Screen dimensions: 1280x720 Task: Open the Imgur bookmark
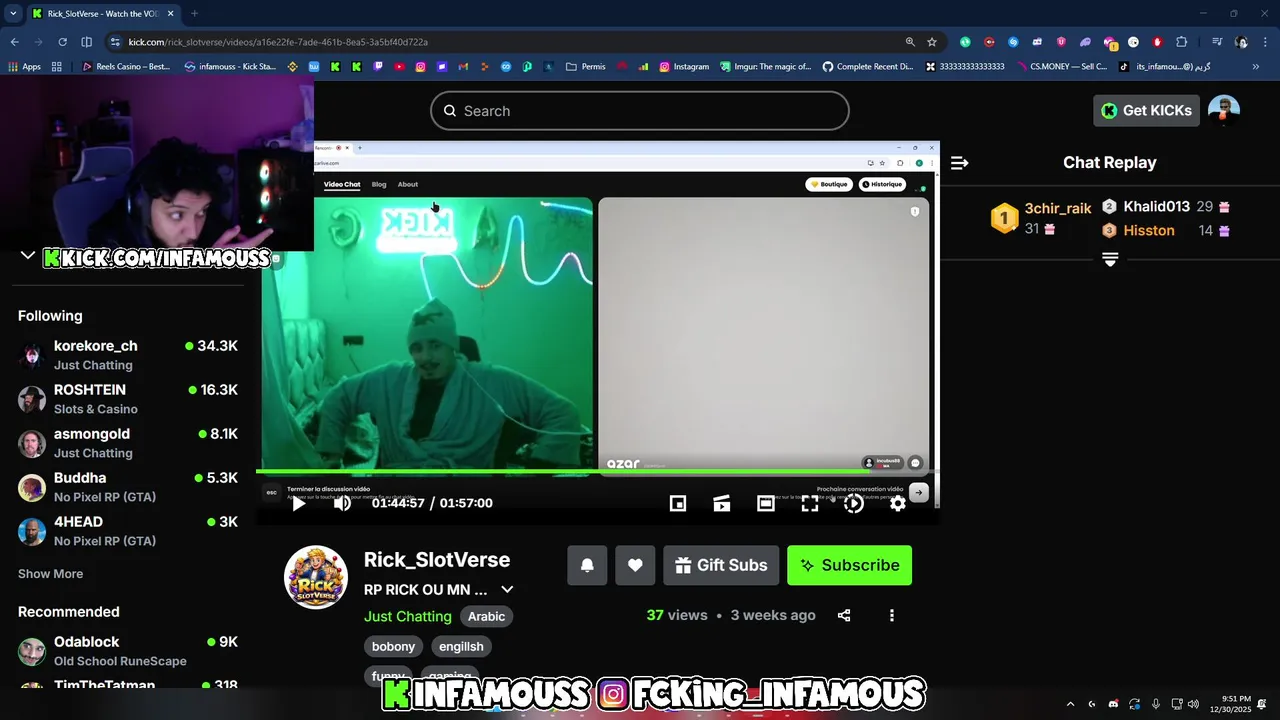tap(766, 67)
